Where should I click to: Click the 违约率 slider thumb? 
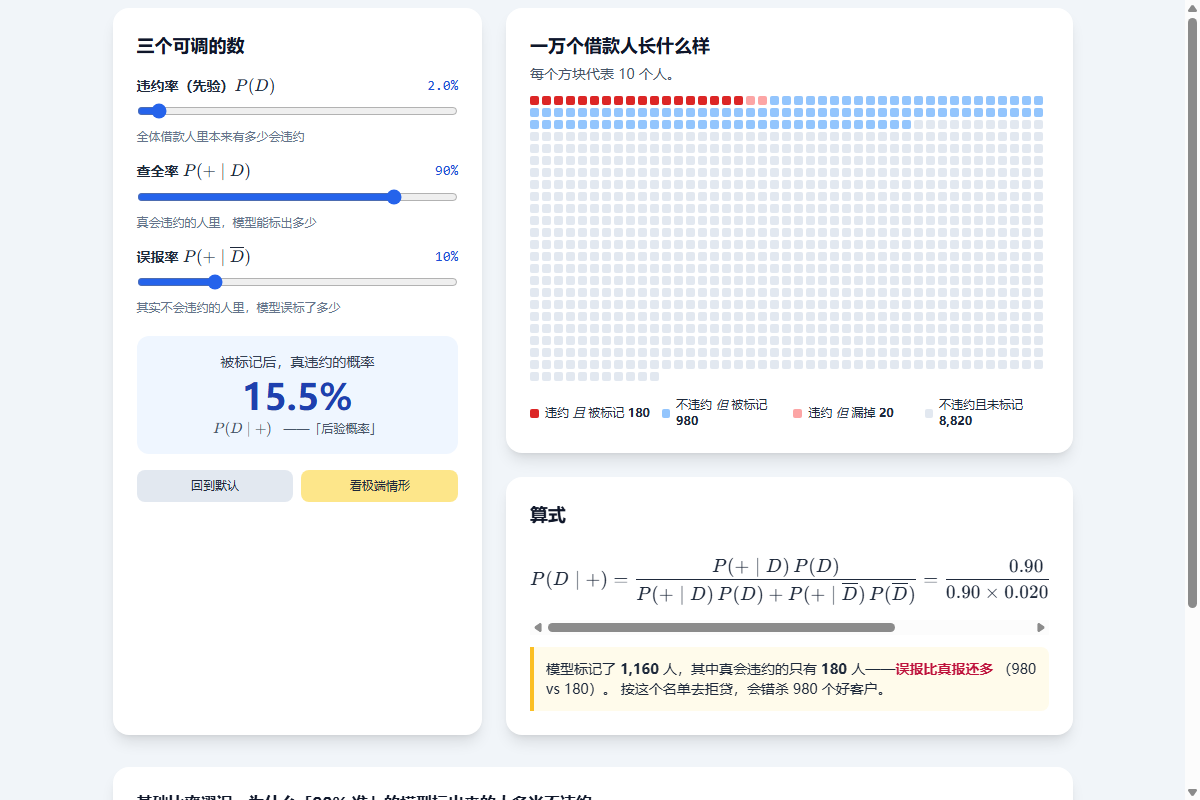point(158,111)
